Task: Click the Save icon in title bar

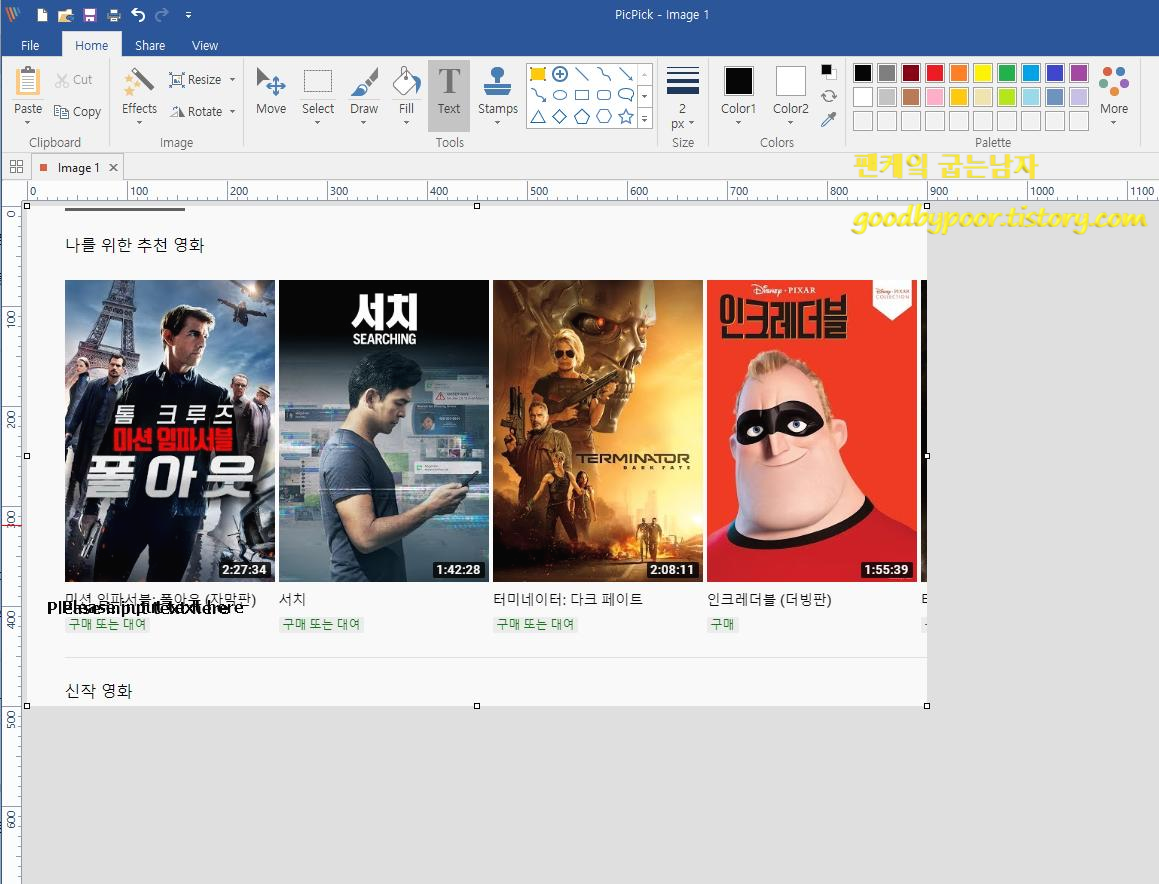Action: click(x=89, y=15)
